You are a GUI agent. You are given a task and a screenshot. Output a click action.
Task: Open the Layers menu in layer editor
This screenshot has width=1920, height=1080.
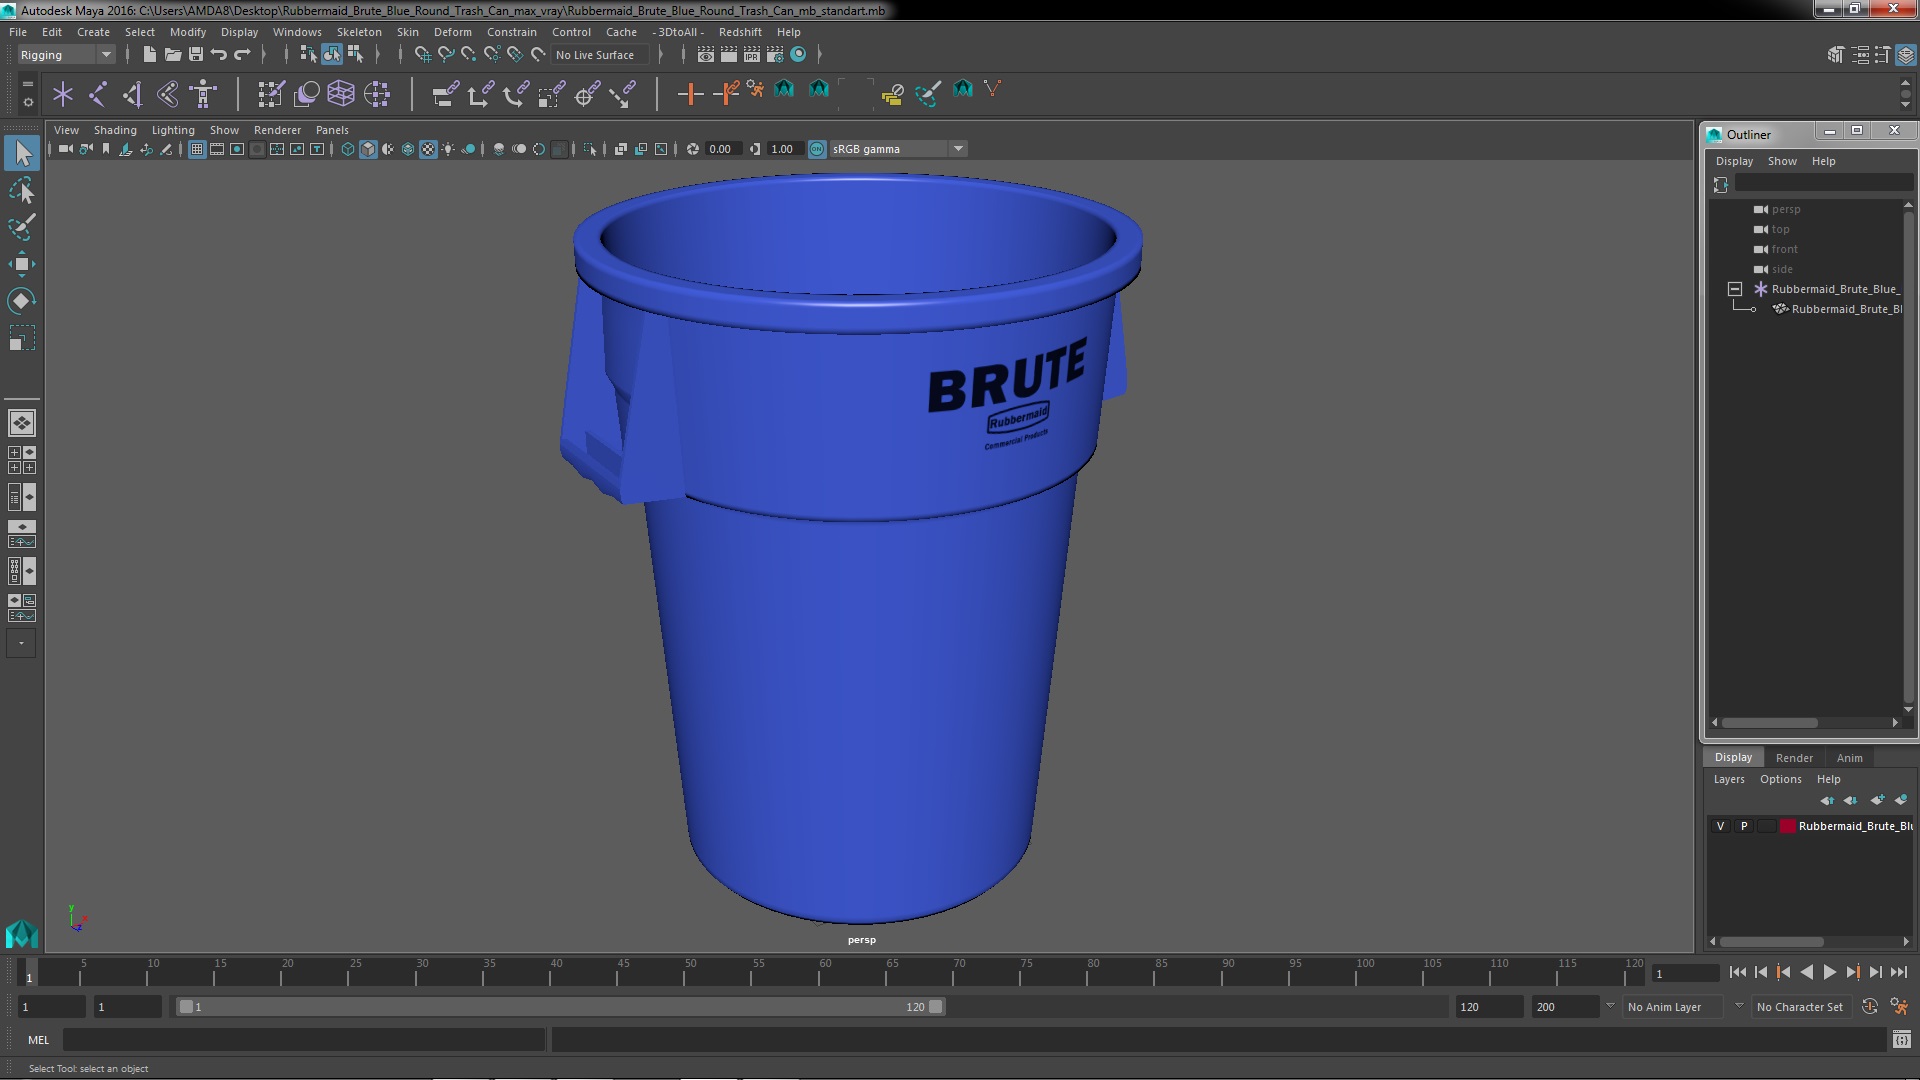tap(1729, 779)
